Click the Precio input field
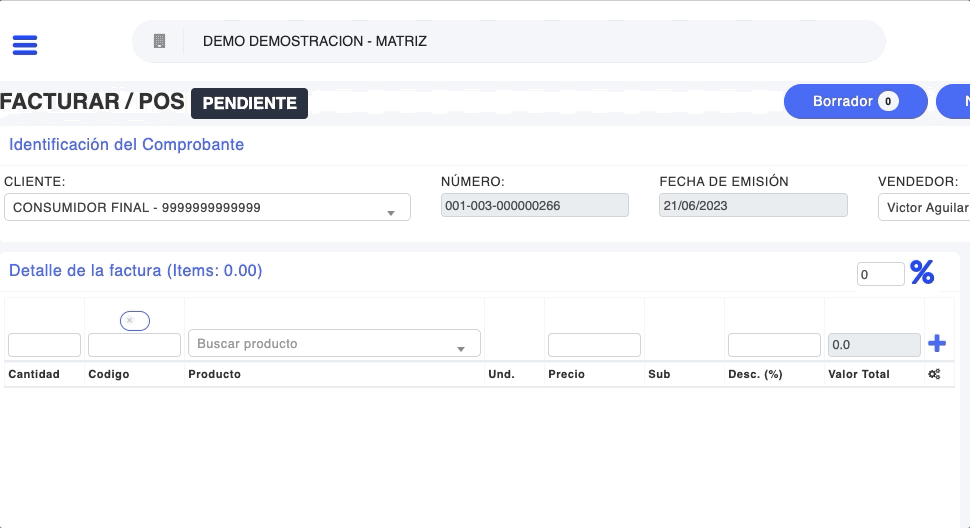The width and height of the screenshot is (970, 528). pos(594,345)
